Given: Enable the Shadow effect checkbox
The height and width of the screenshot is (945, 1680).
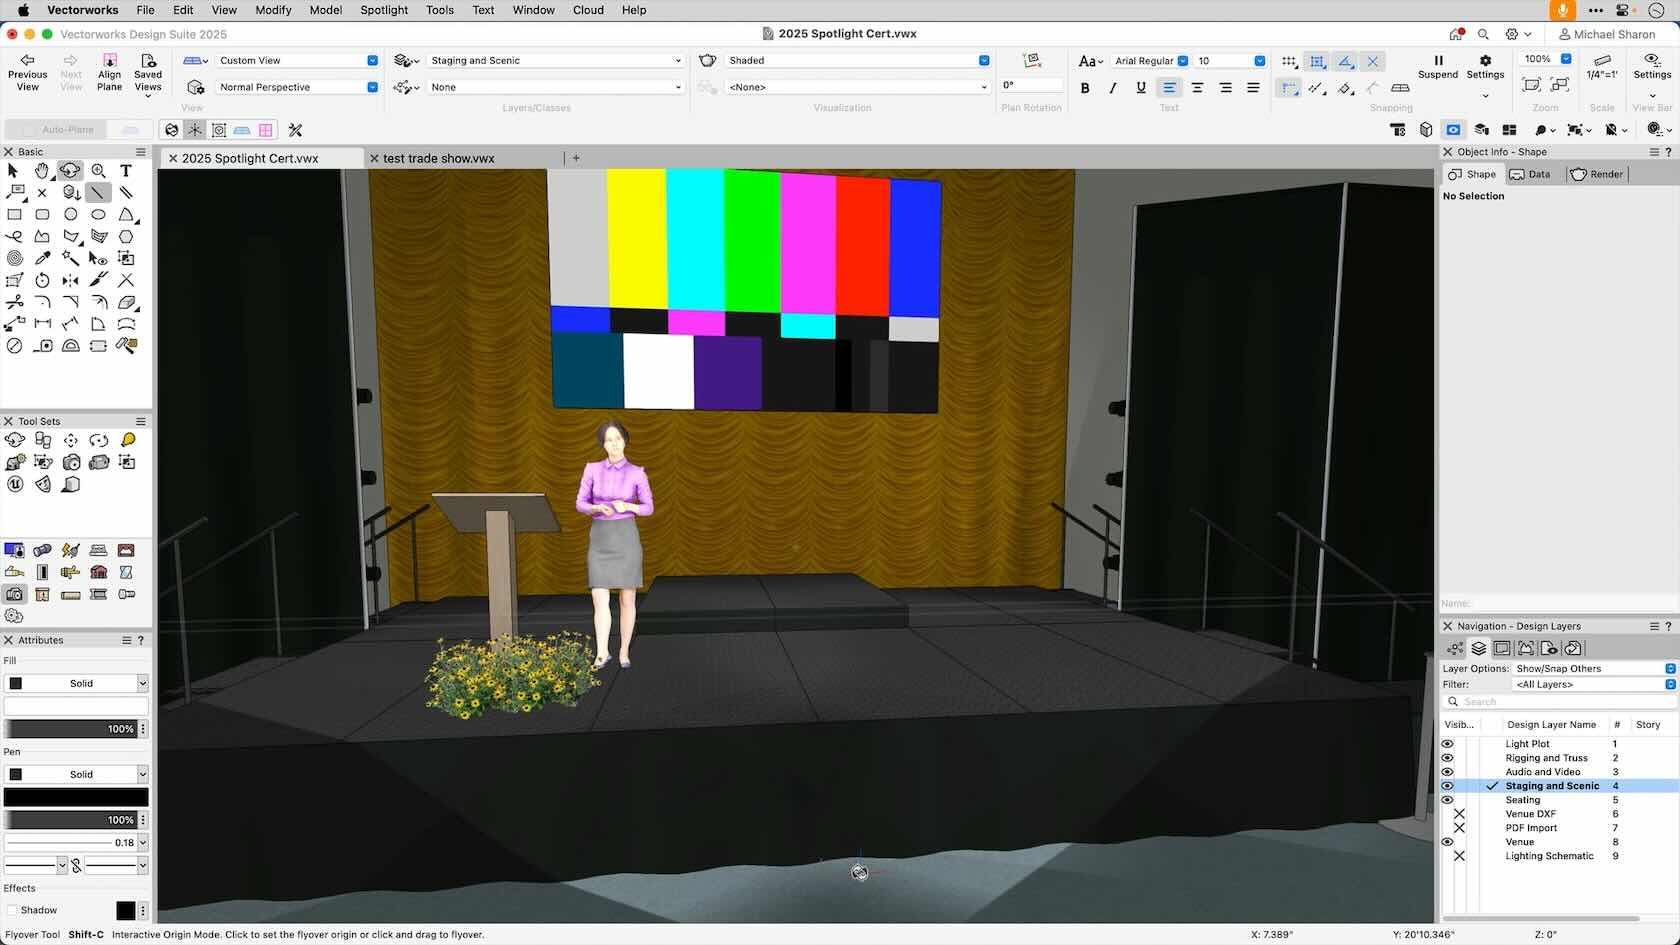Looking at the screenshot, I should point(12,910).
